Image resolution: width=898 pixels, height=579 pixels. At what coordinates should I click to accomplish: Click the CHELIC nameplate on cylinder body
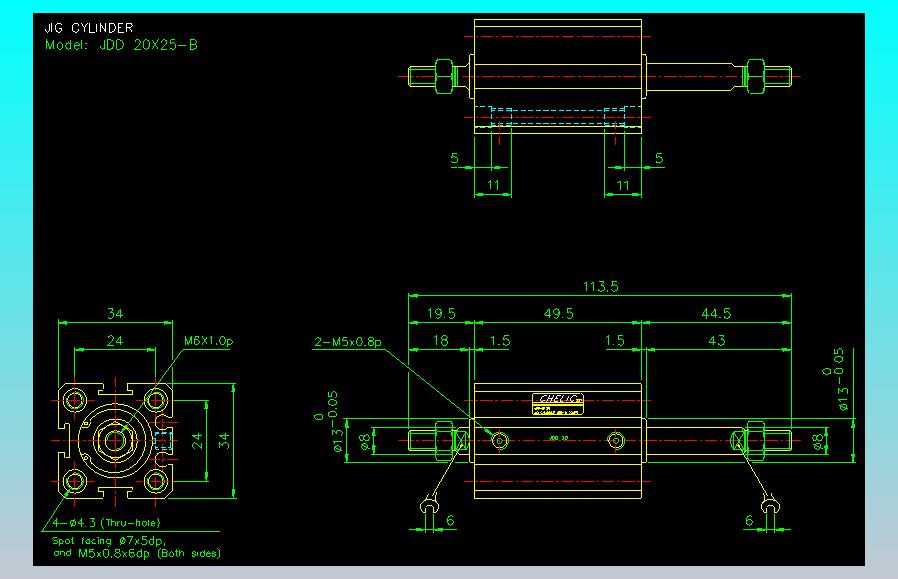point(558,404)
